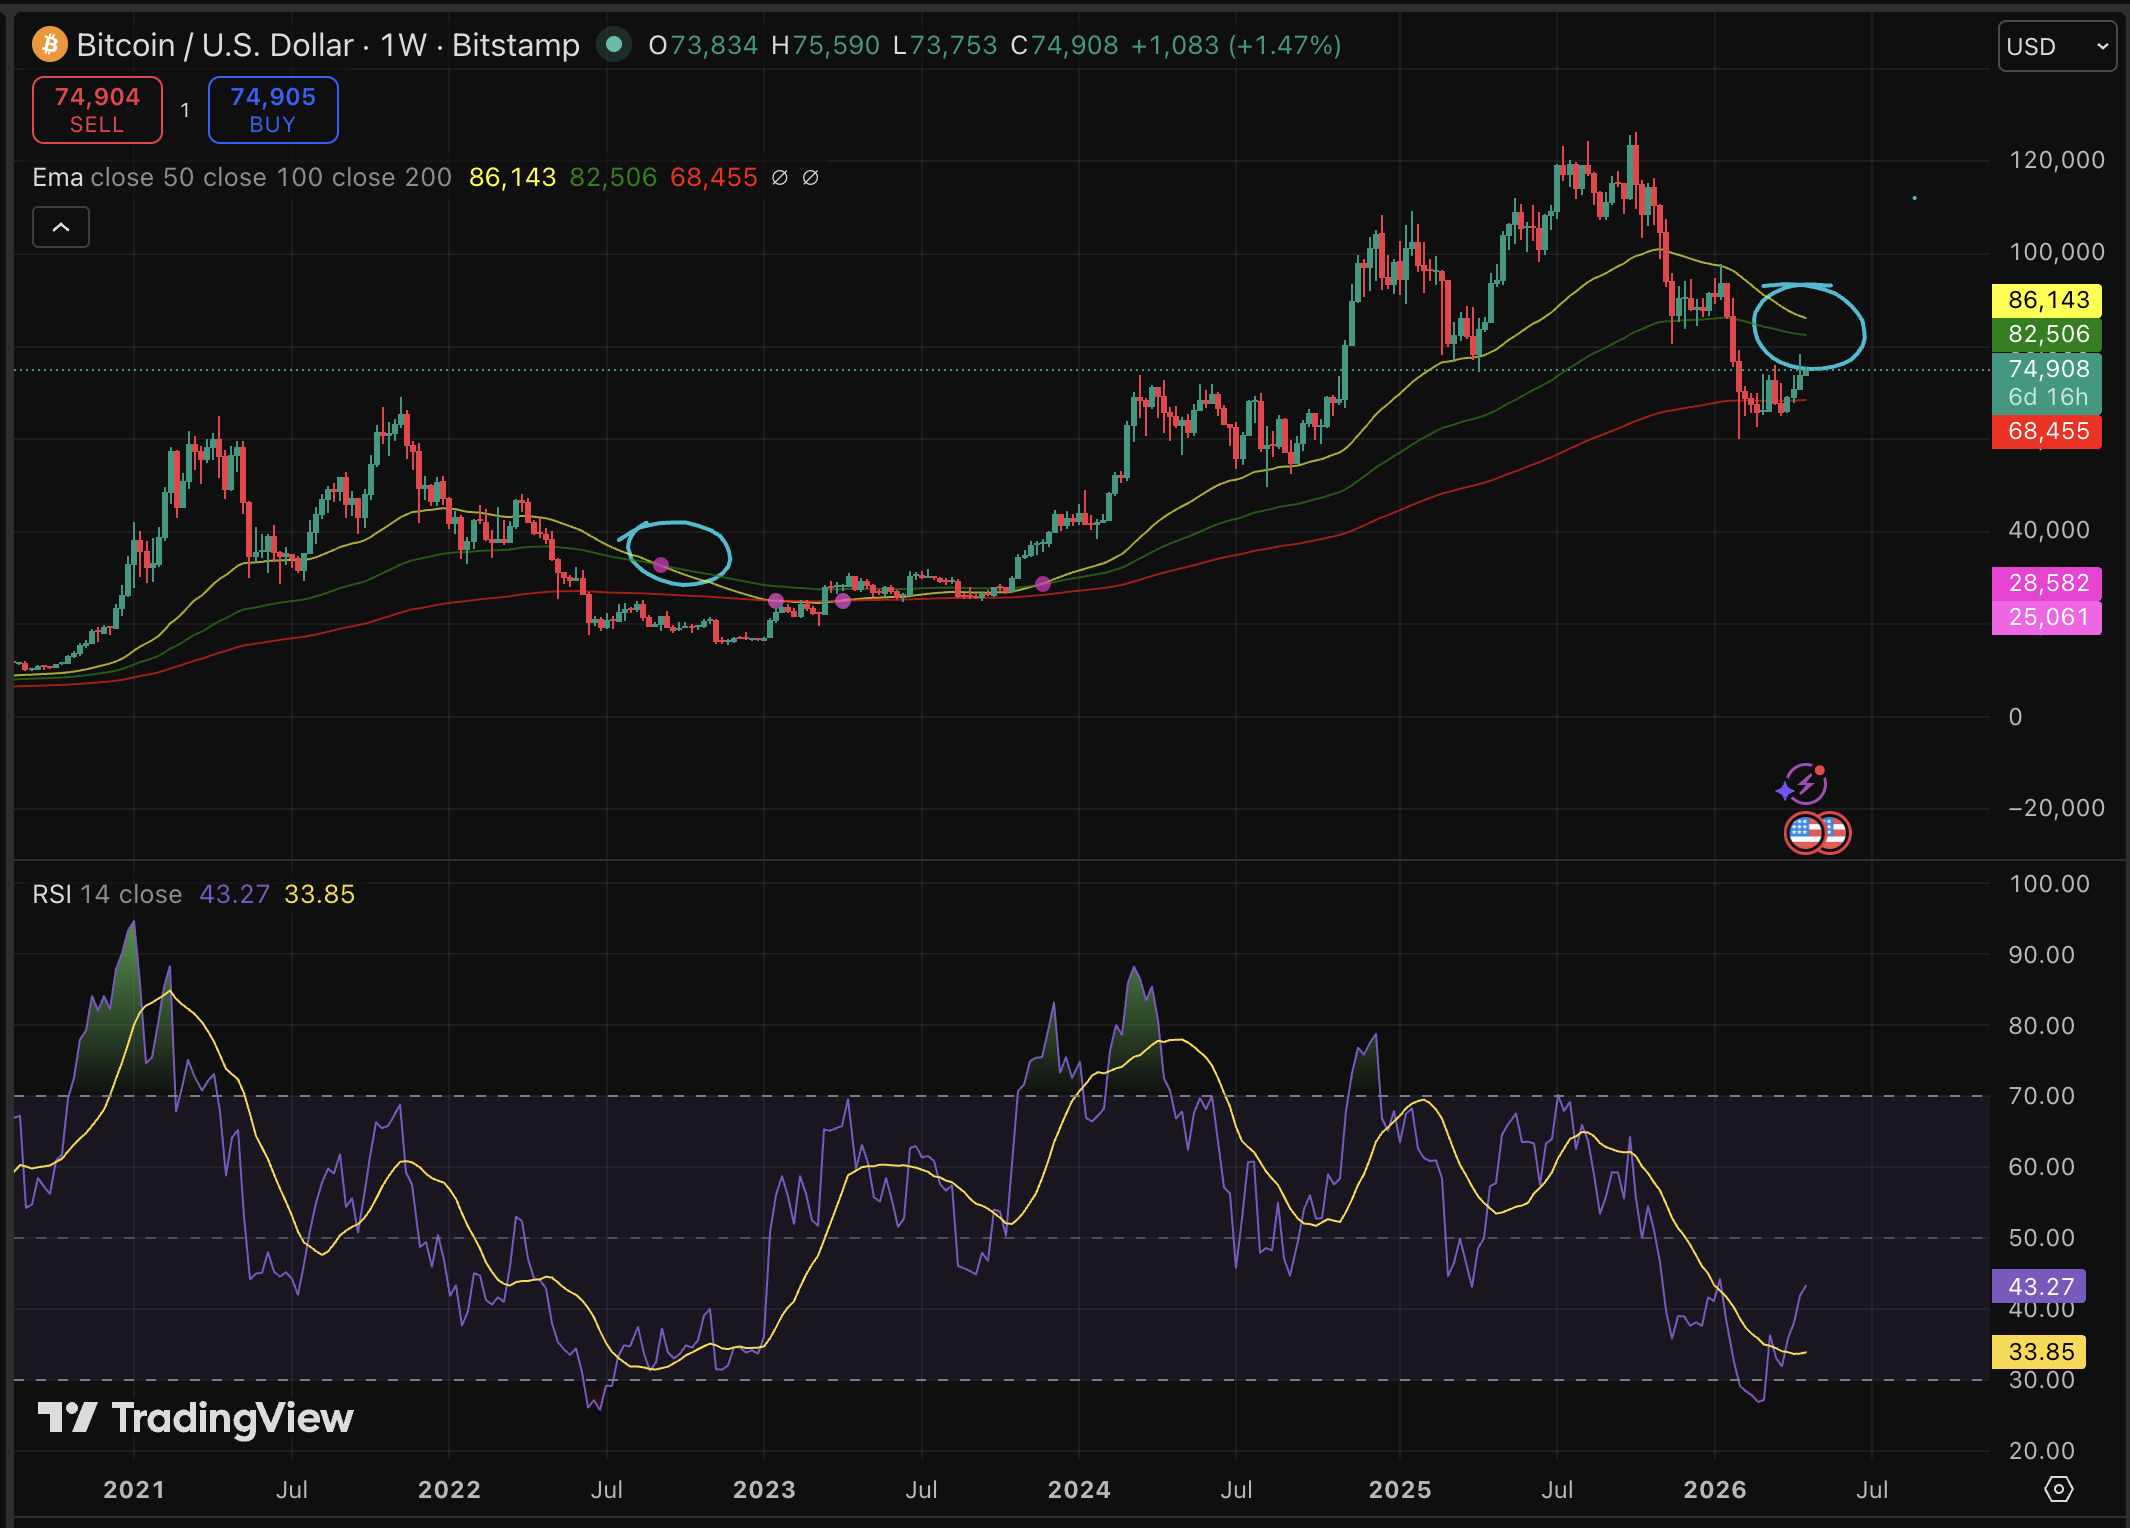This screenshot has height=1528, width=2130.
Task: Click the 2024 label on the time axis
Action: (1079, 1489)
